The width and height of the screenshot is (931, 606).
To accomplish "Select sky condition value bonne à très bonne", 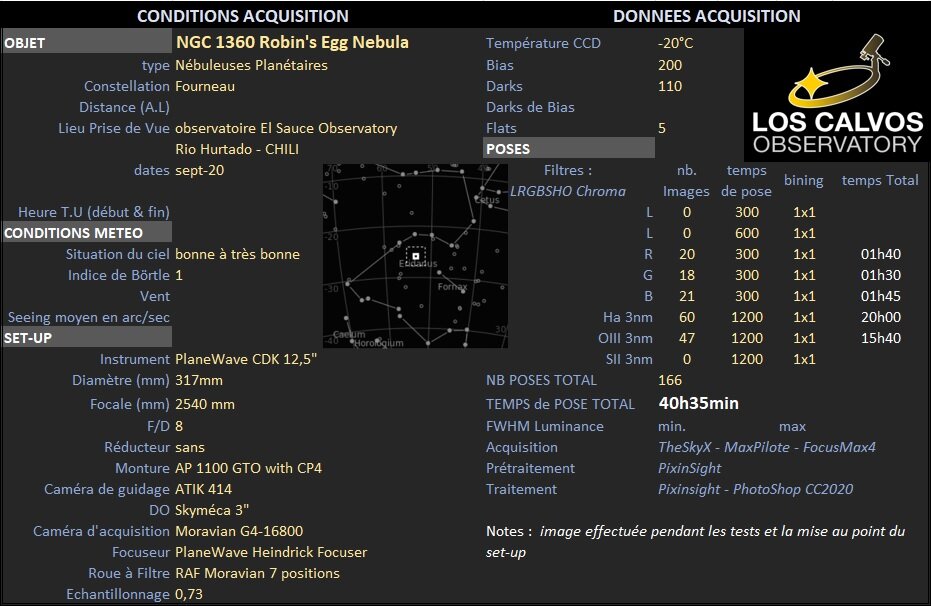I will tap(238, 254).
